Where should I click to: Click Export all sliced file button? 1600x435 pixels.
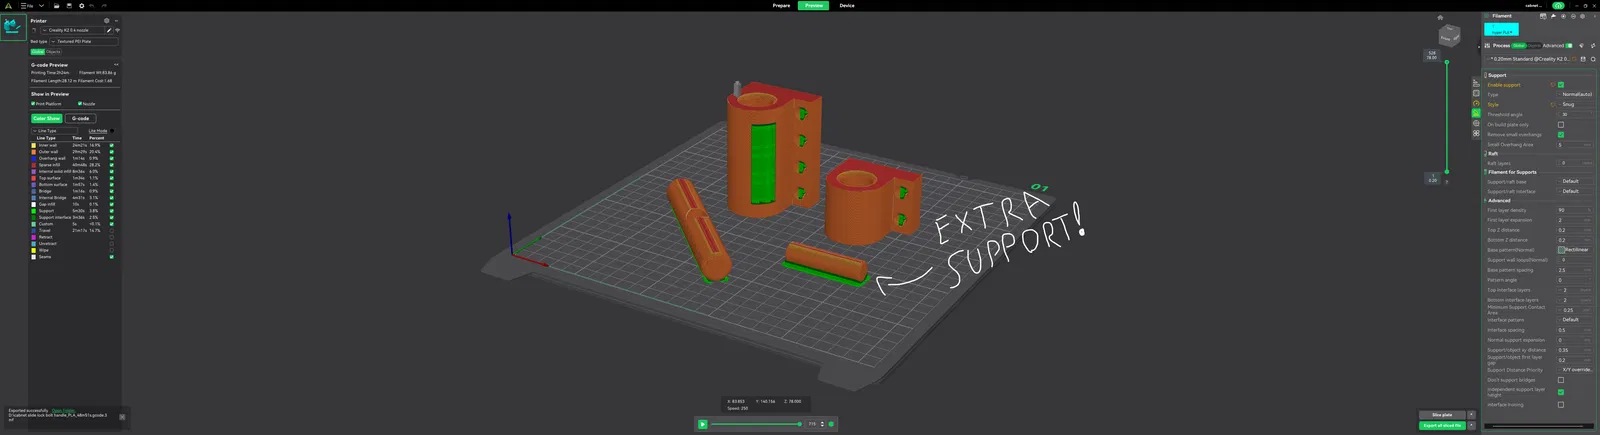point(1442,426)
